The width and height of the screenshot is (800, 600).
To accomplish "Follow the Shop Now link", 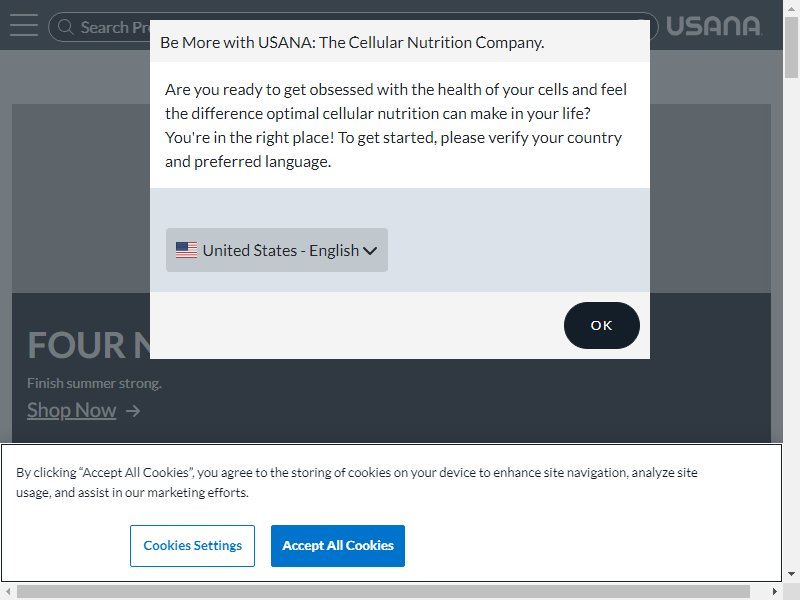I will pos(71,410).
